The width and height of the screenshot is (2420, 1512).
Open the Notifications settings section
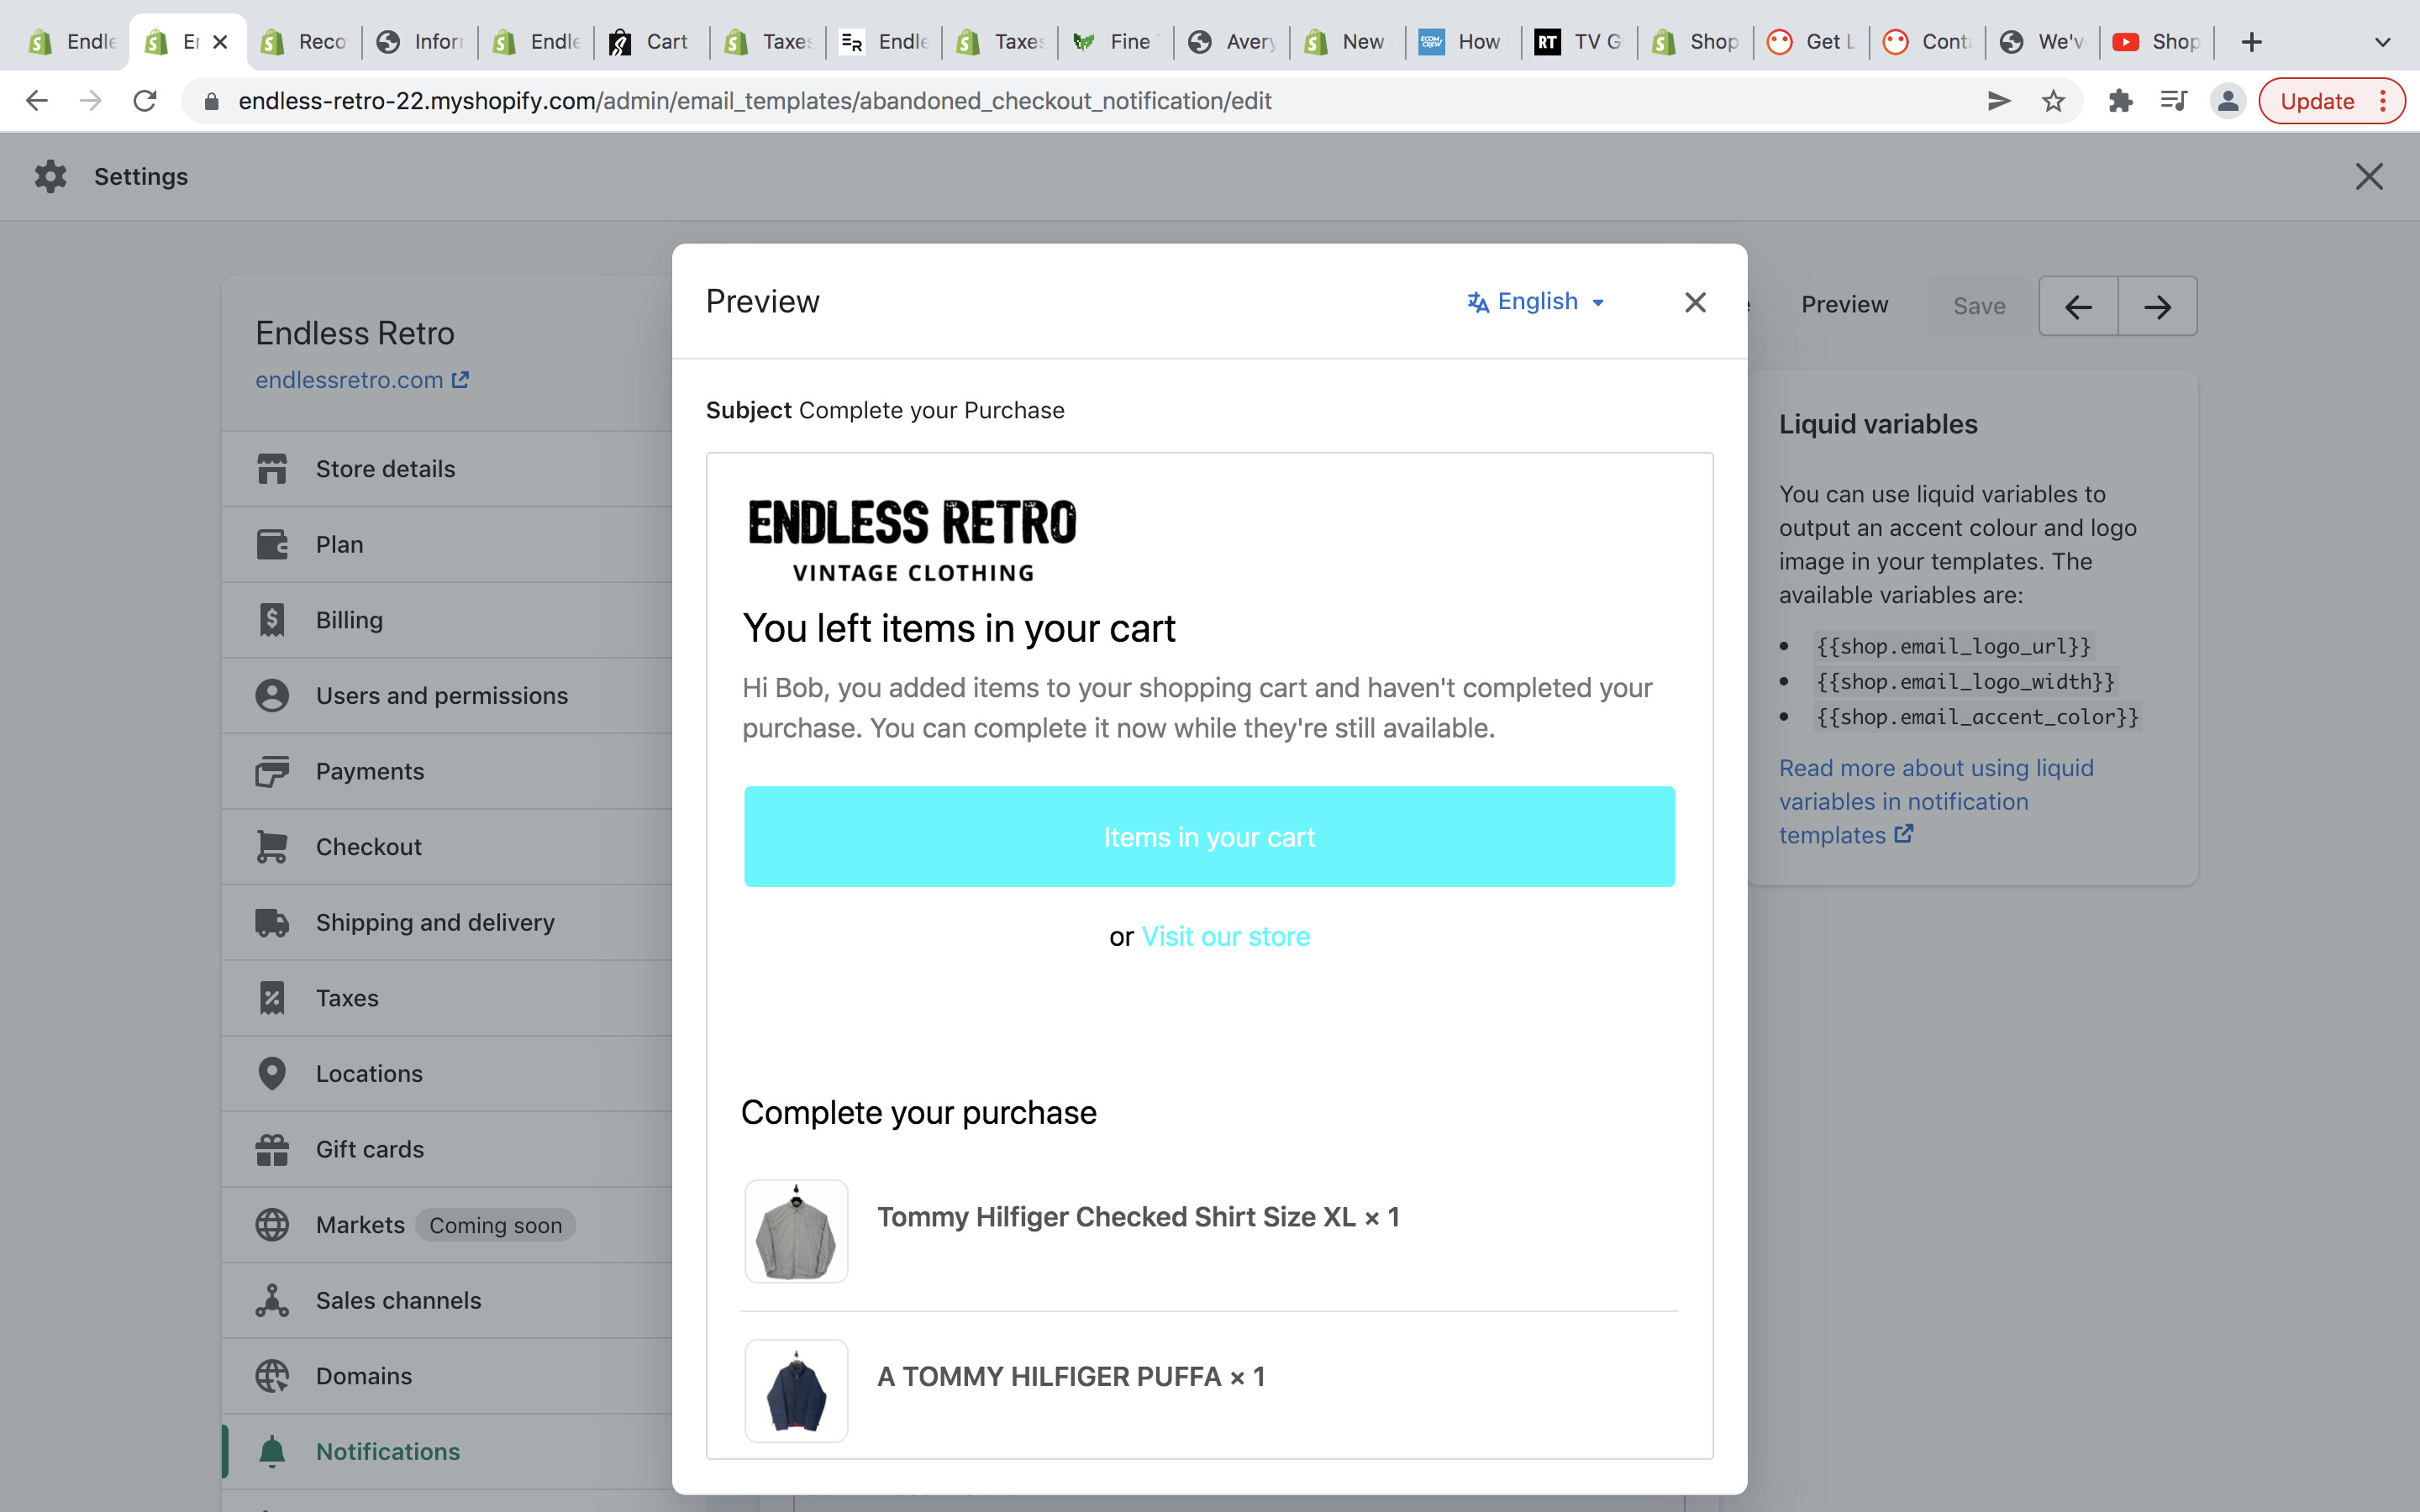[x=446, y=1451]
